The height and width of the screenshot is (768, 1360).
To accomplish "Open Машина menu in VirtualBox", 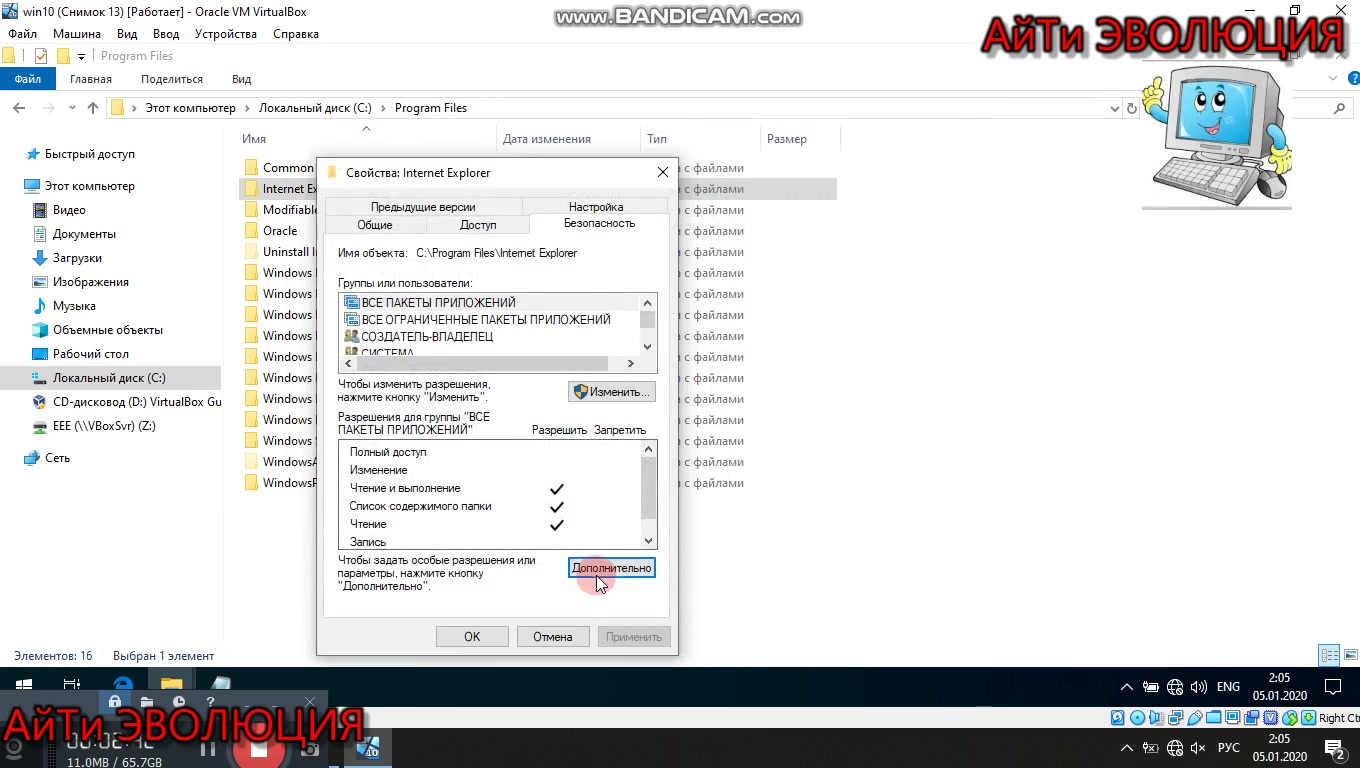I will [77, 34].
